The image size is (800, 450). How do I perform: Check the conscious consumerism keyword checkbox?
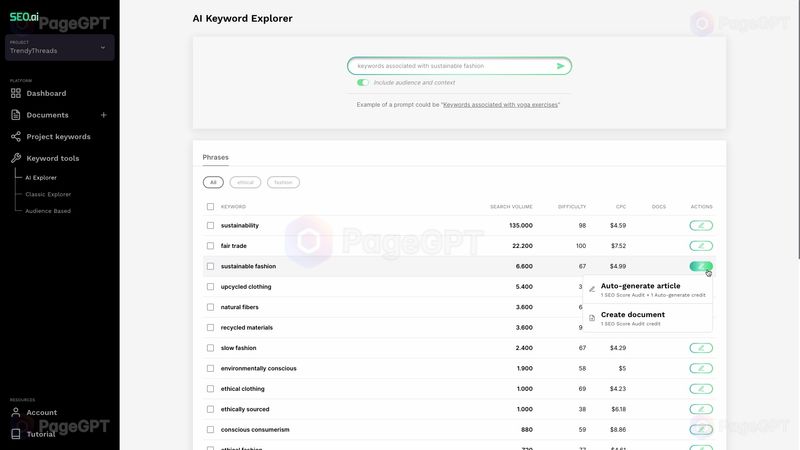210,430
